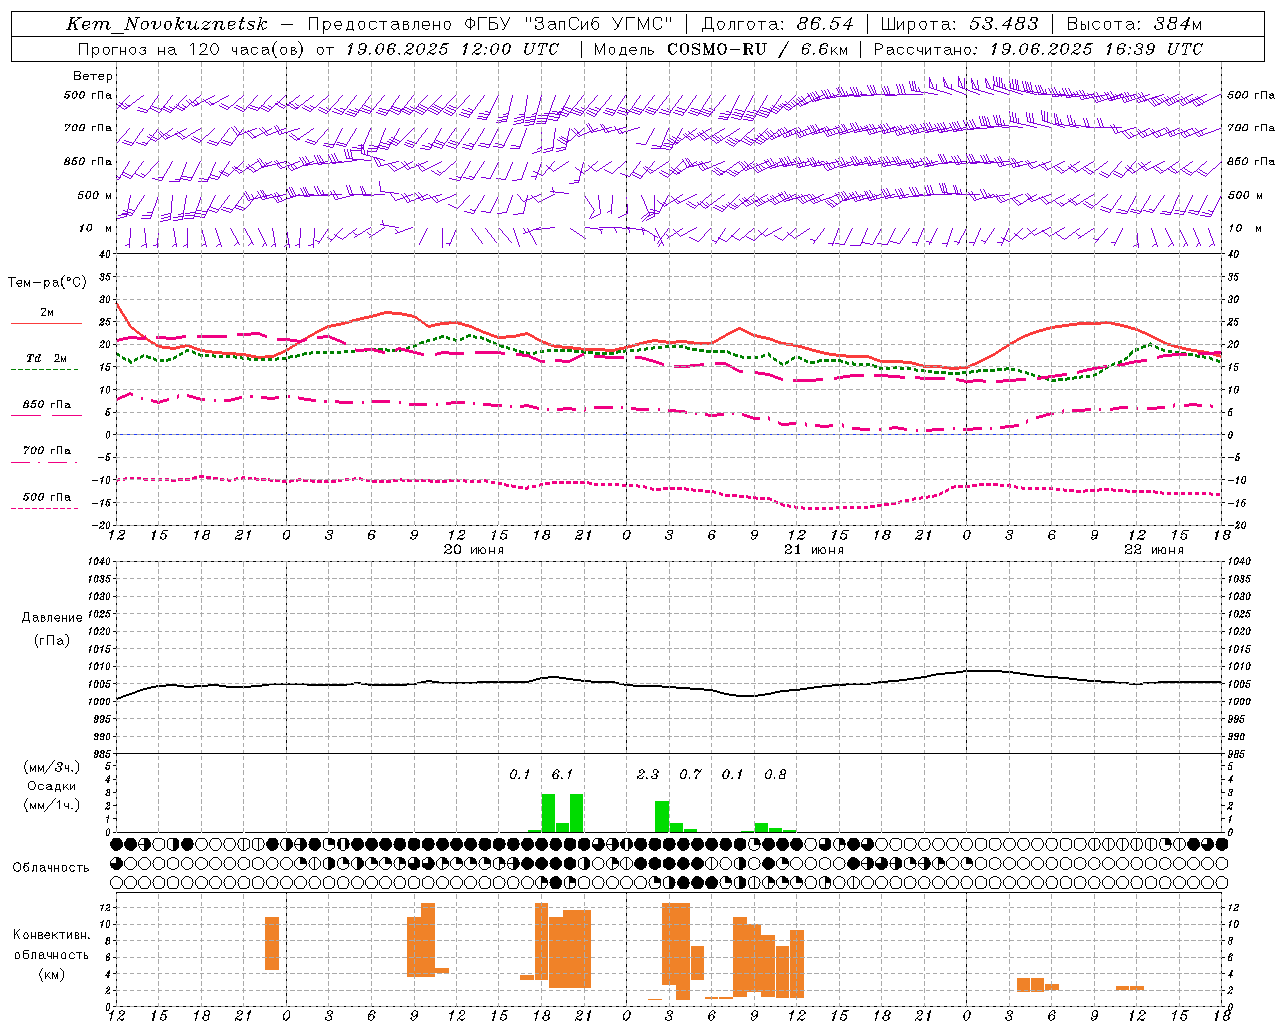
Task: Click the "(км)" convective height unit label
Action: [x=52, y=974]
